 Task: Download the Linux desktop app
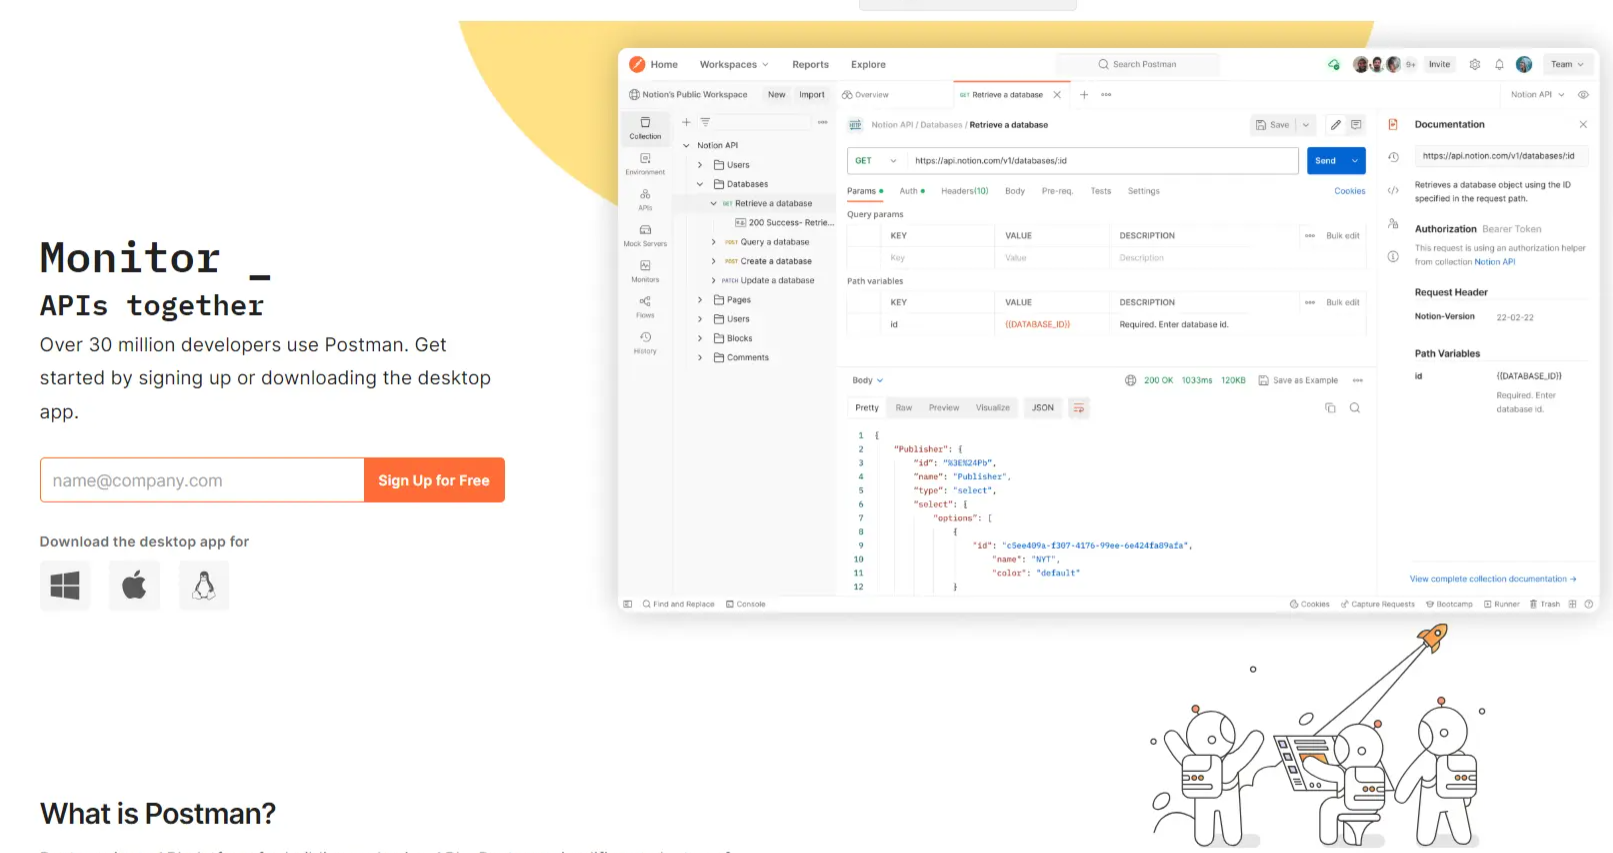point(204,585)
